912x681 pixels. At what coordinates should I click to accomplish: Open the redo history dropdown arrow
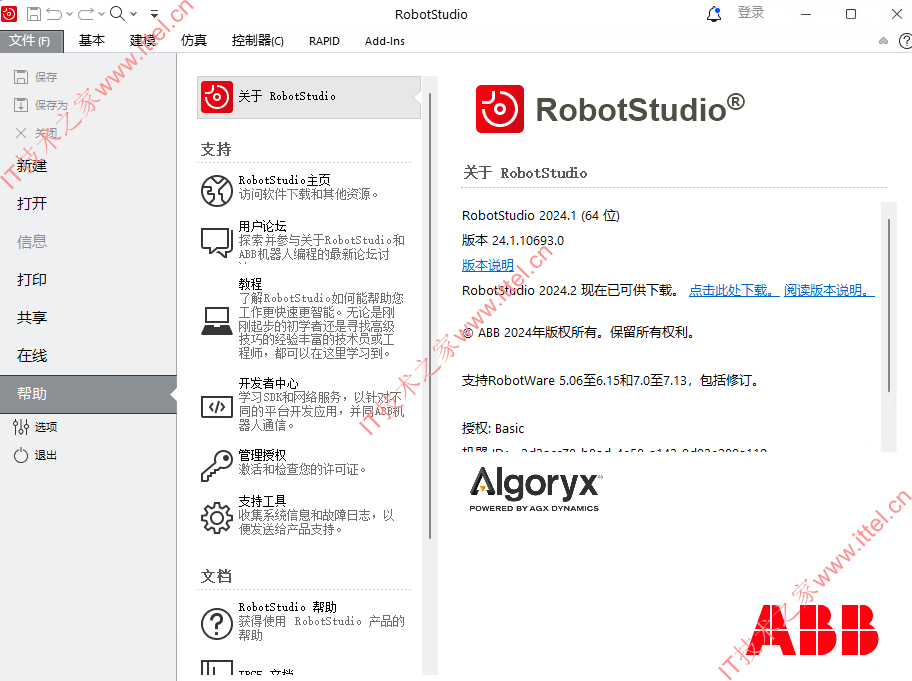[101, 14]
